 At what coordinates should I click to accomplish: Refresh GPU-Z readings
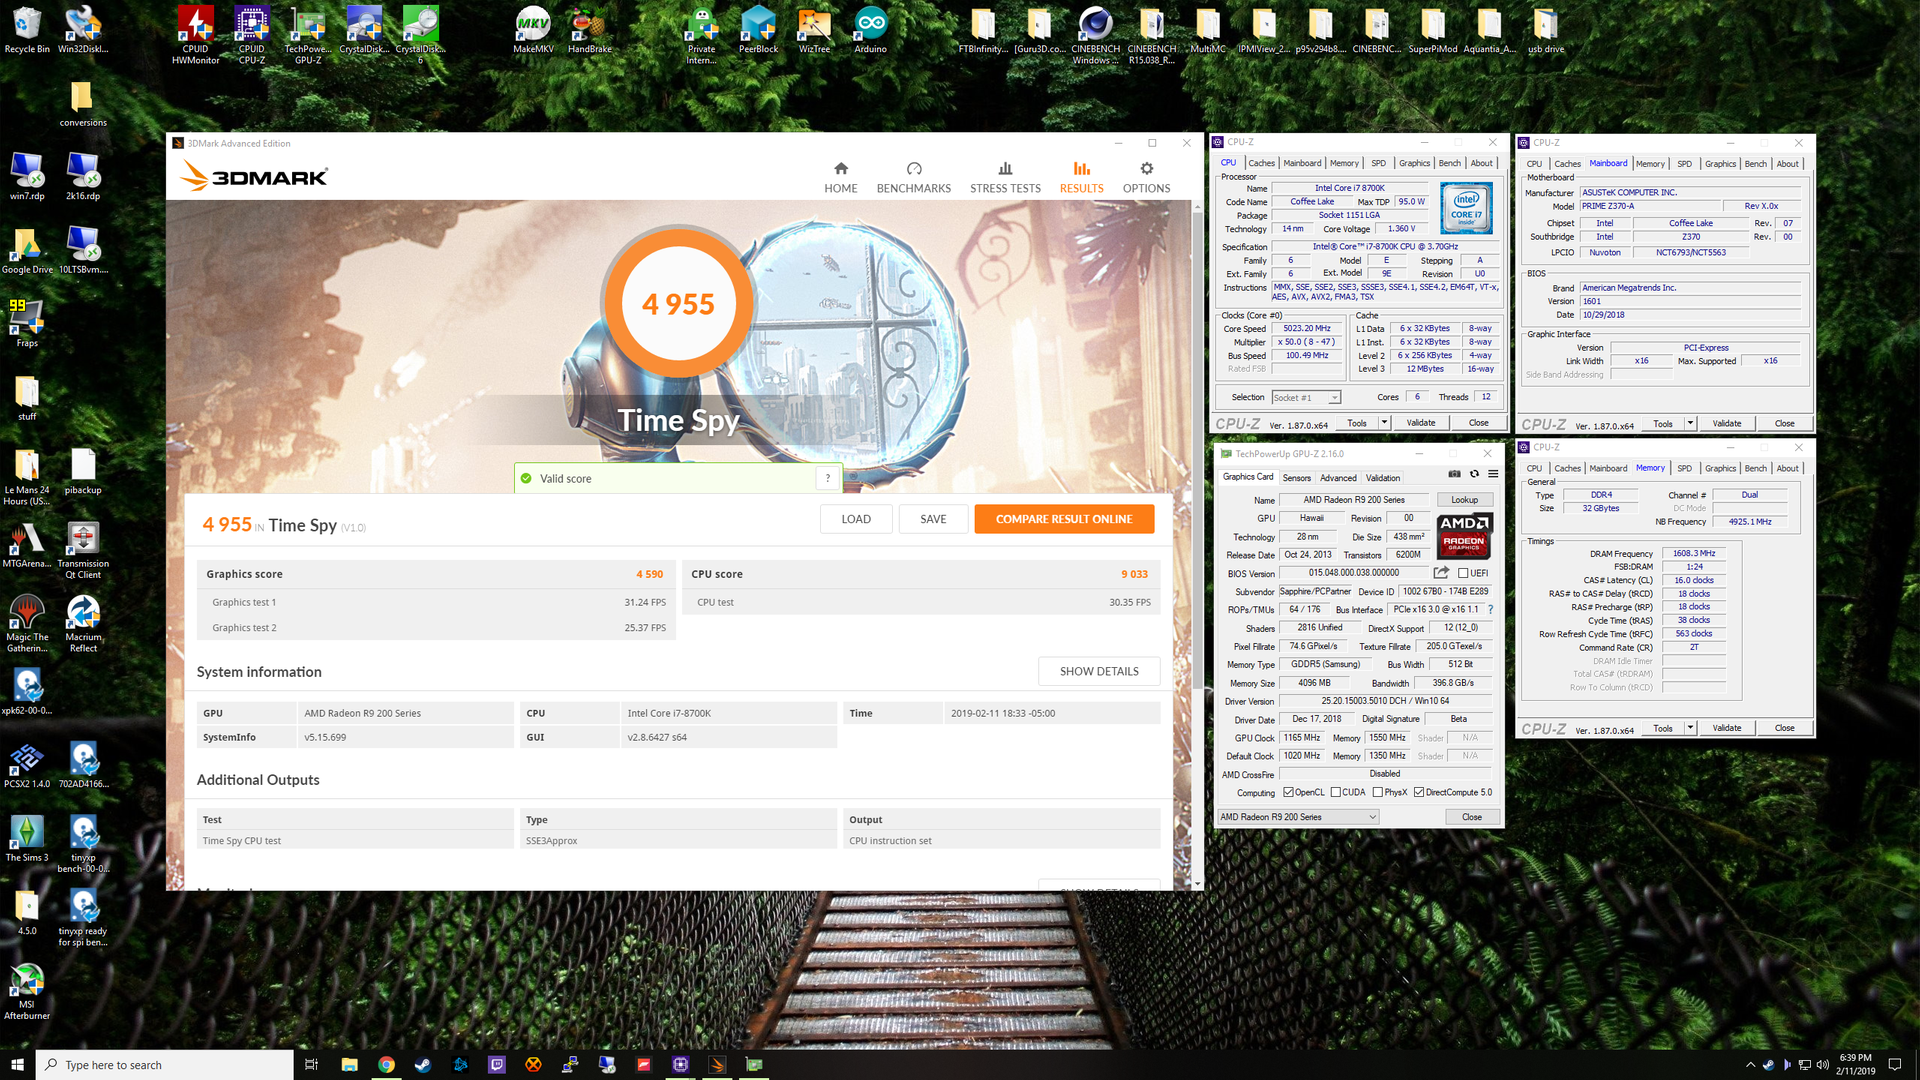(x=1474, y=474)
